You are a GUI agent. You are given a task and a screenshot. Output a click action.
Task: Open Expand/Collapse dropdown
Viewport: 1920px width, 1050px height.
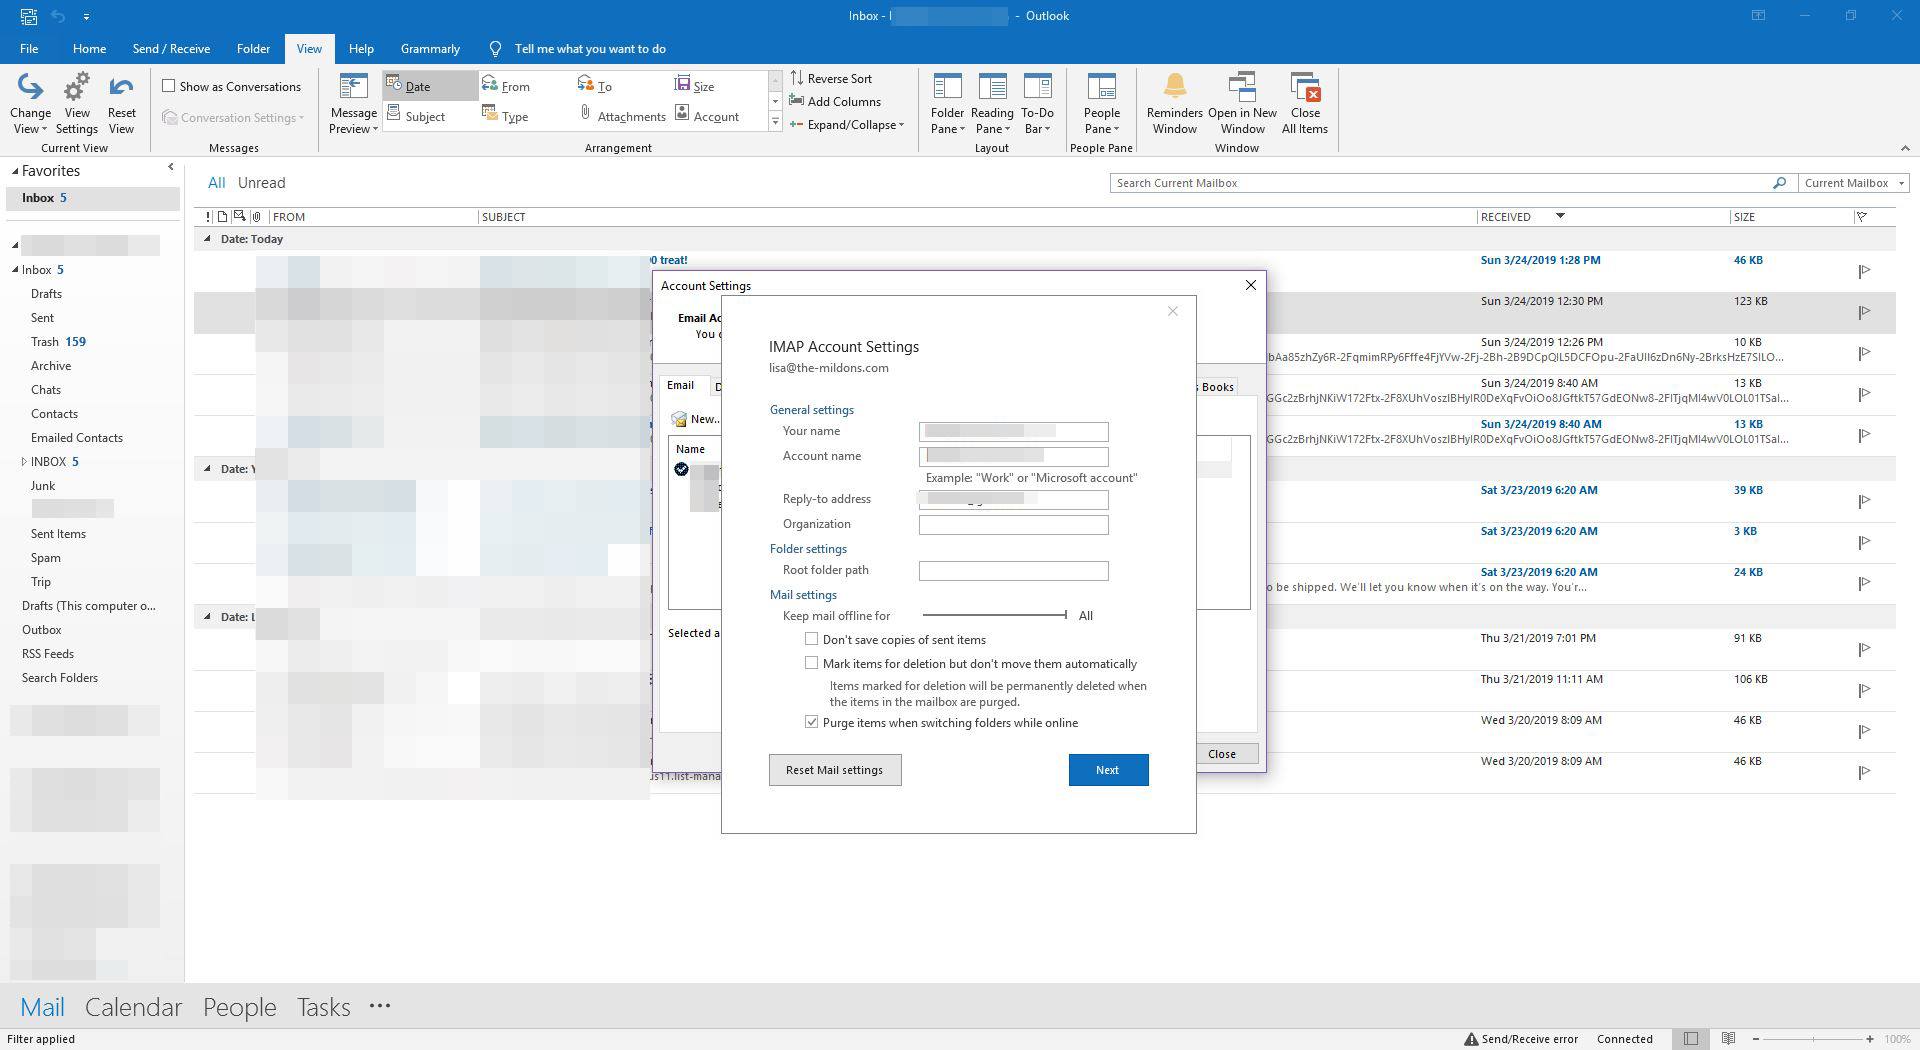pos(847,125)
